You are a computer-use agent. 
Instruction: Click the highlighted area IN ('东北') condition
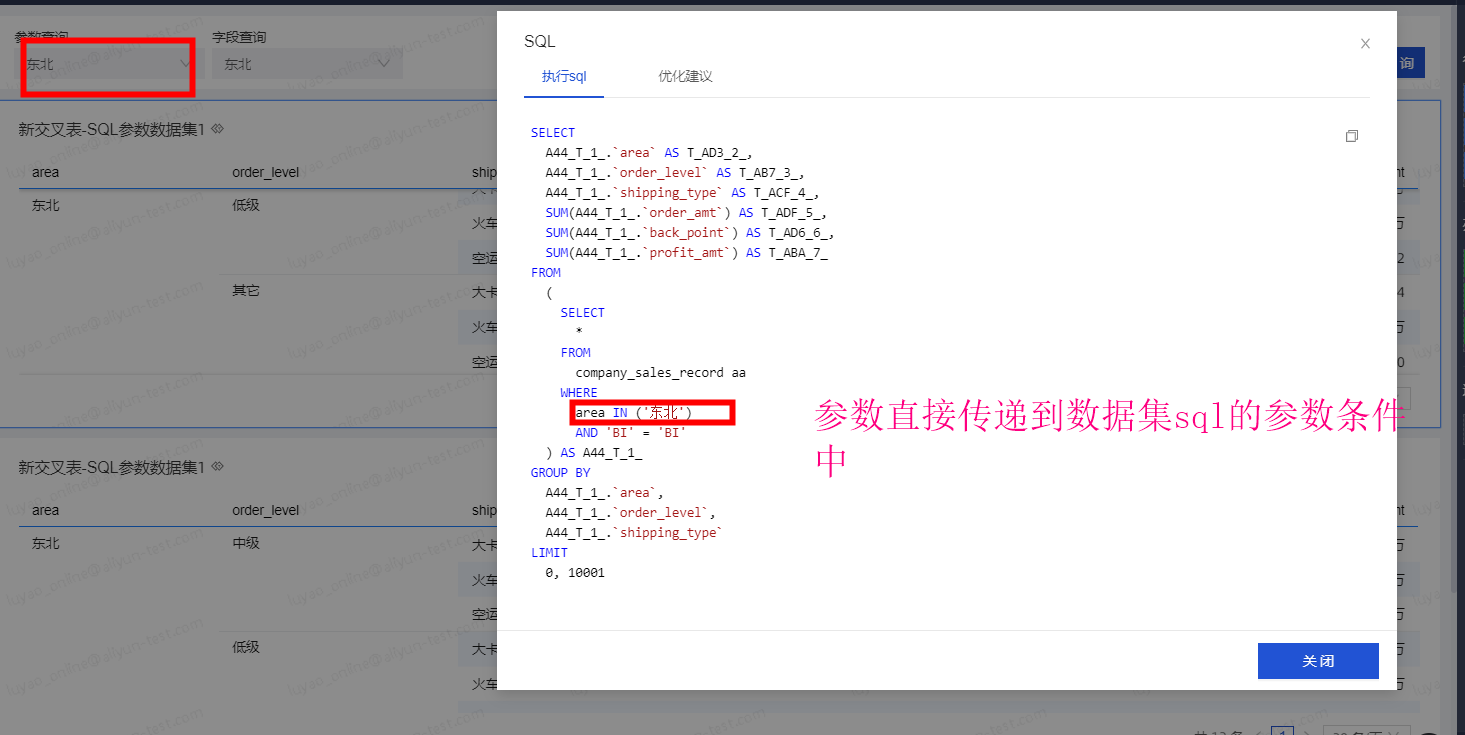pyautogui.click(x=634, y=413)
